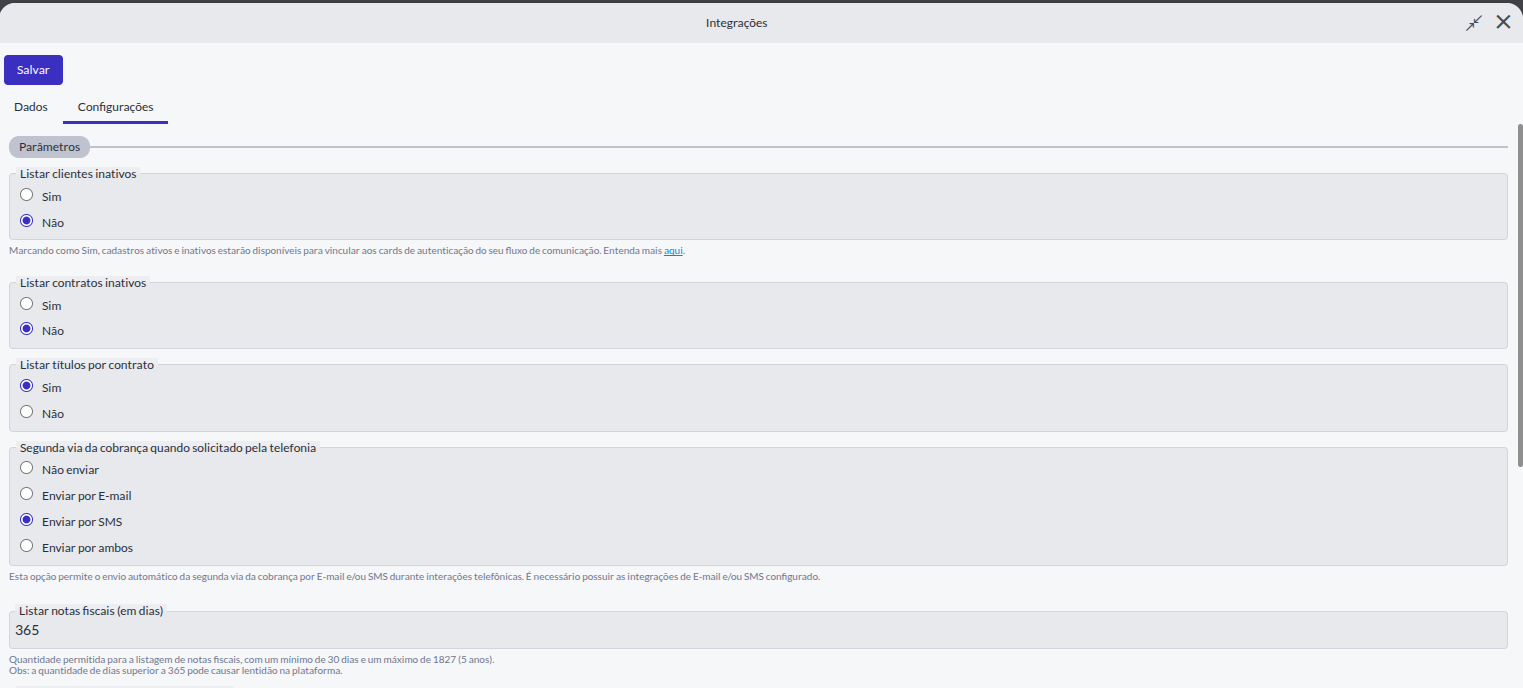Viewport: 1523px width, 688px height.
Task: Click the 'Segunda via da cobrança' group label
Action: 168,448
